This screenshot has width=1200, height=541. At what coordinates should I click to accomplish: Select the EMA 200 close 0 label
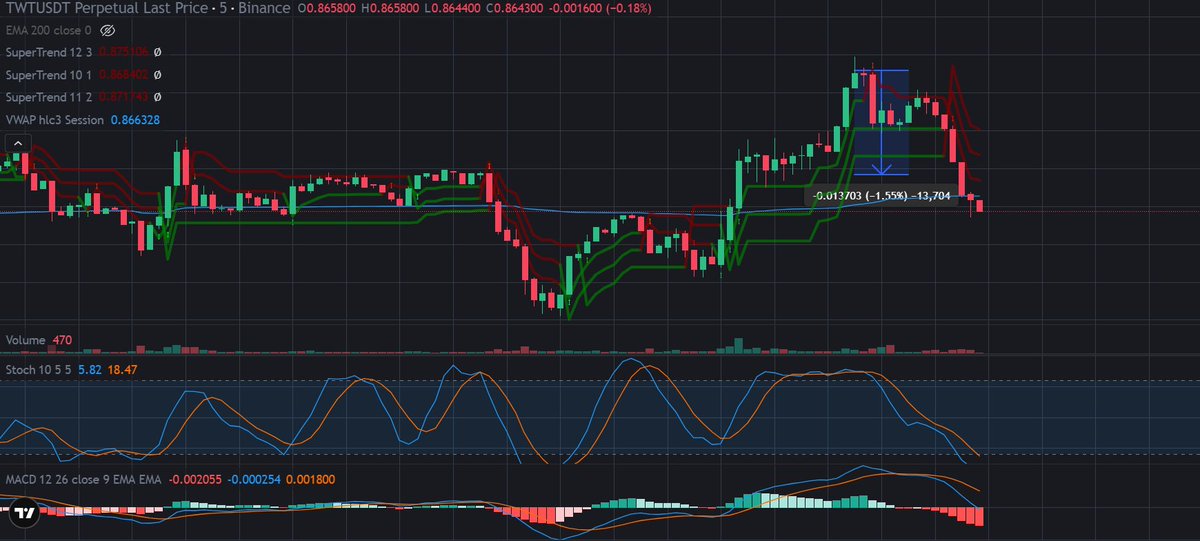click(x=50, y=31)
